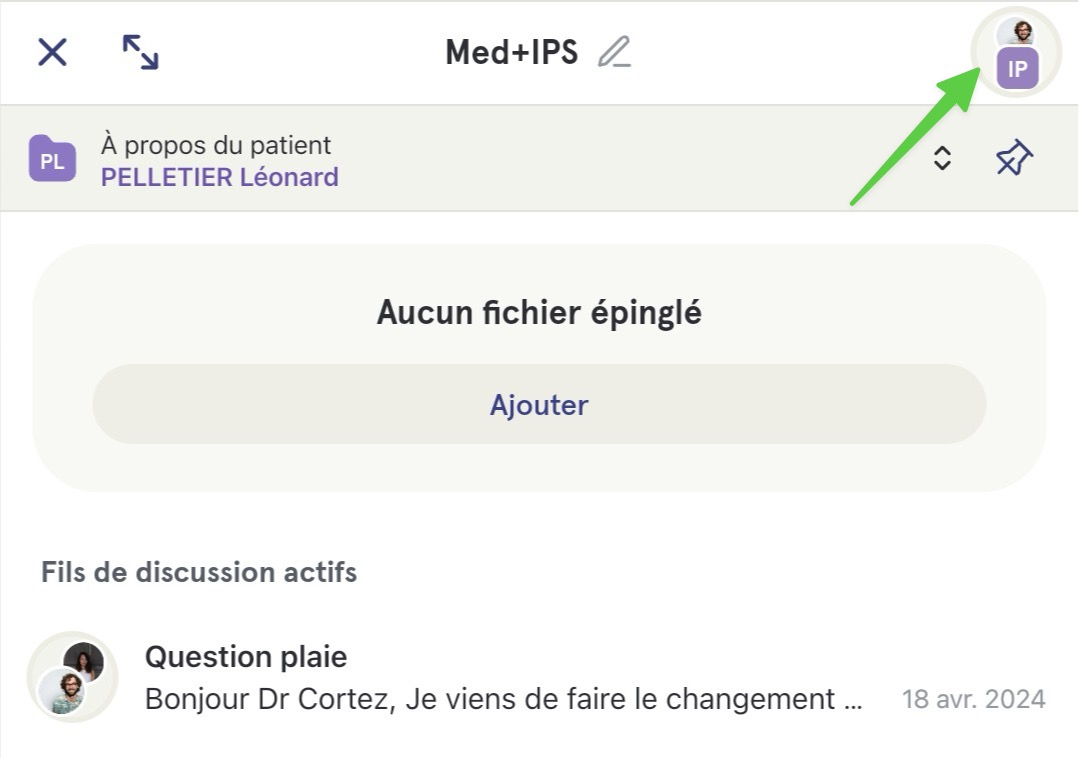Toggle the pinned files pin icon
This screenshot has width=1079, height=758.
point(1014,158)
